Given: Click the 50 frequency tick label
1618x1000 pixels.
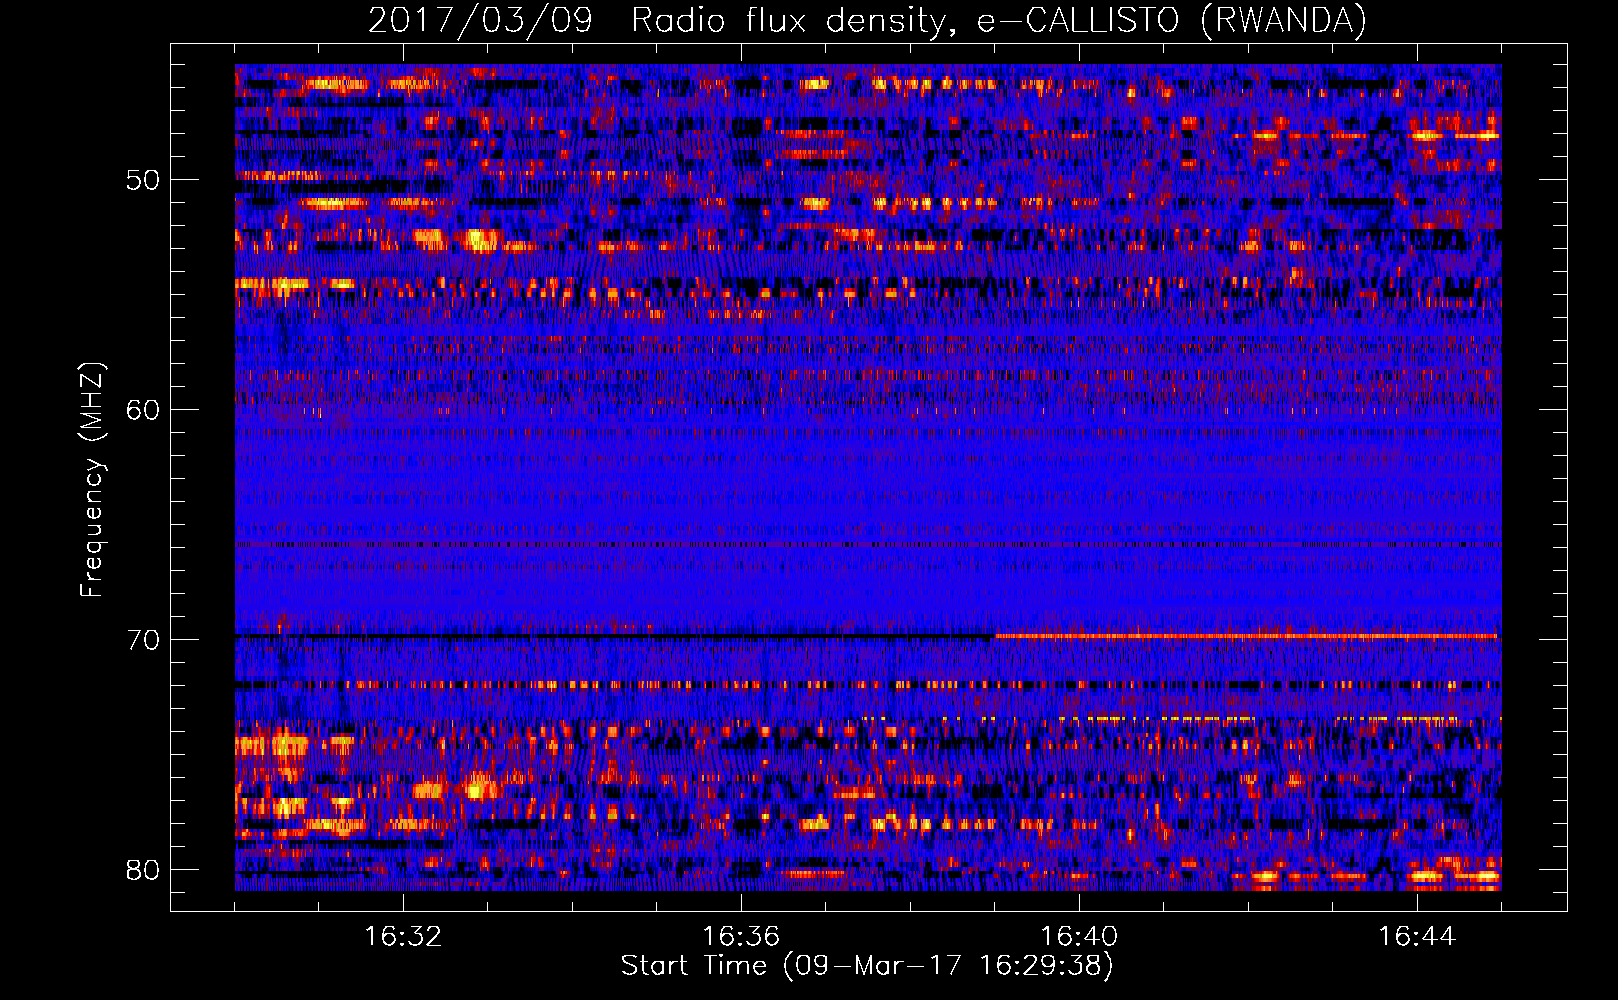Looking at the screenshot, I should click(x=143, y=180).
